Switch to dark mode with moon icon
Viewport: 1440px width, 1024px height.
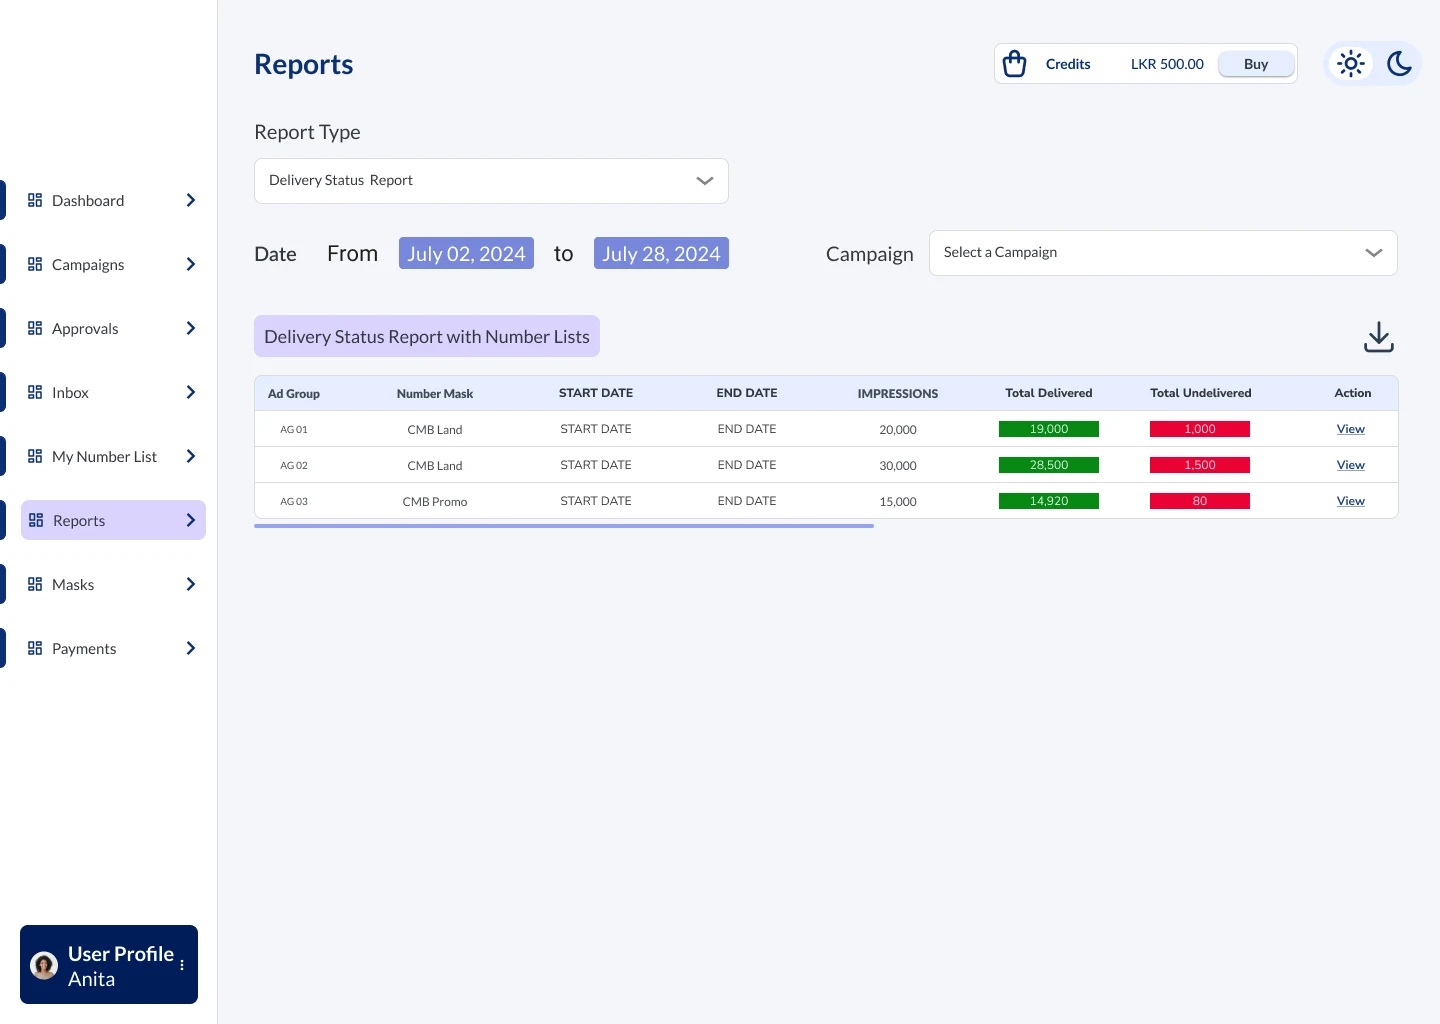pos(1399,64)
